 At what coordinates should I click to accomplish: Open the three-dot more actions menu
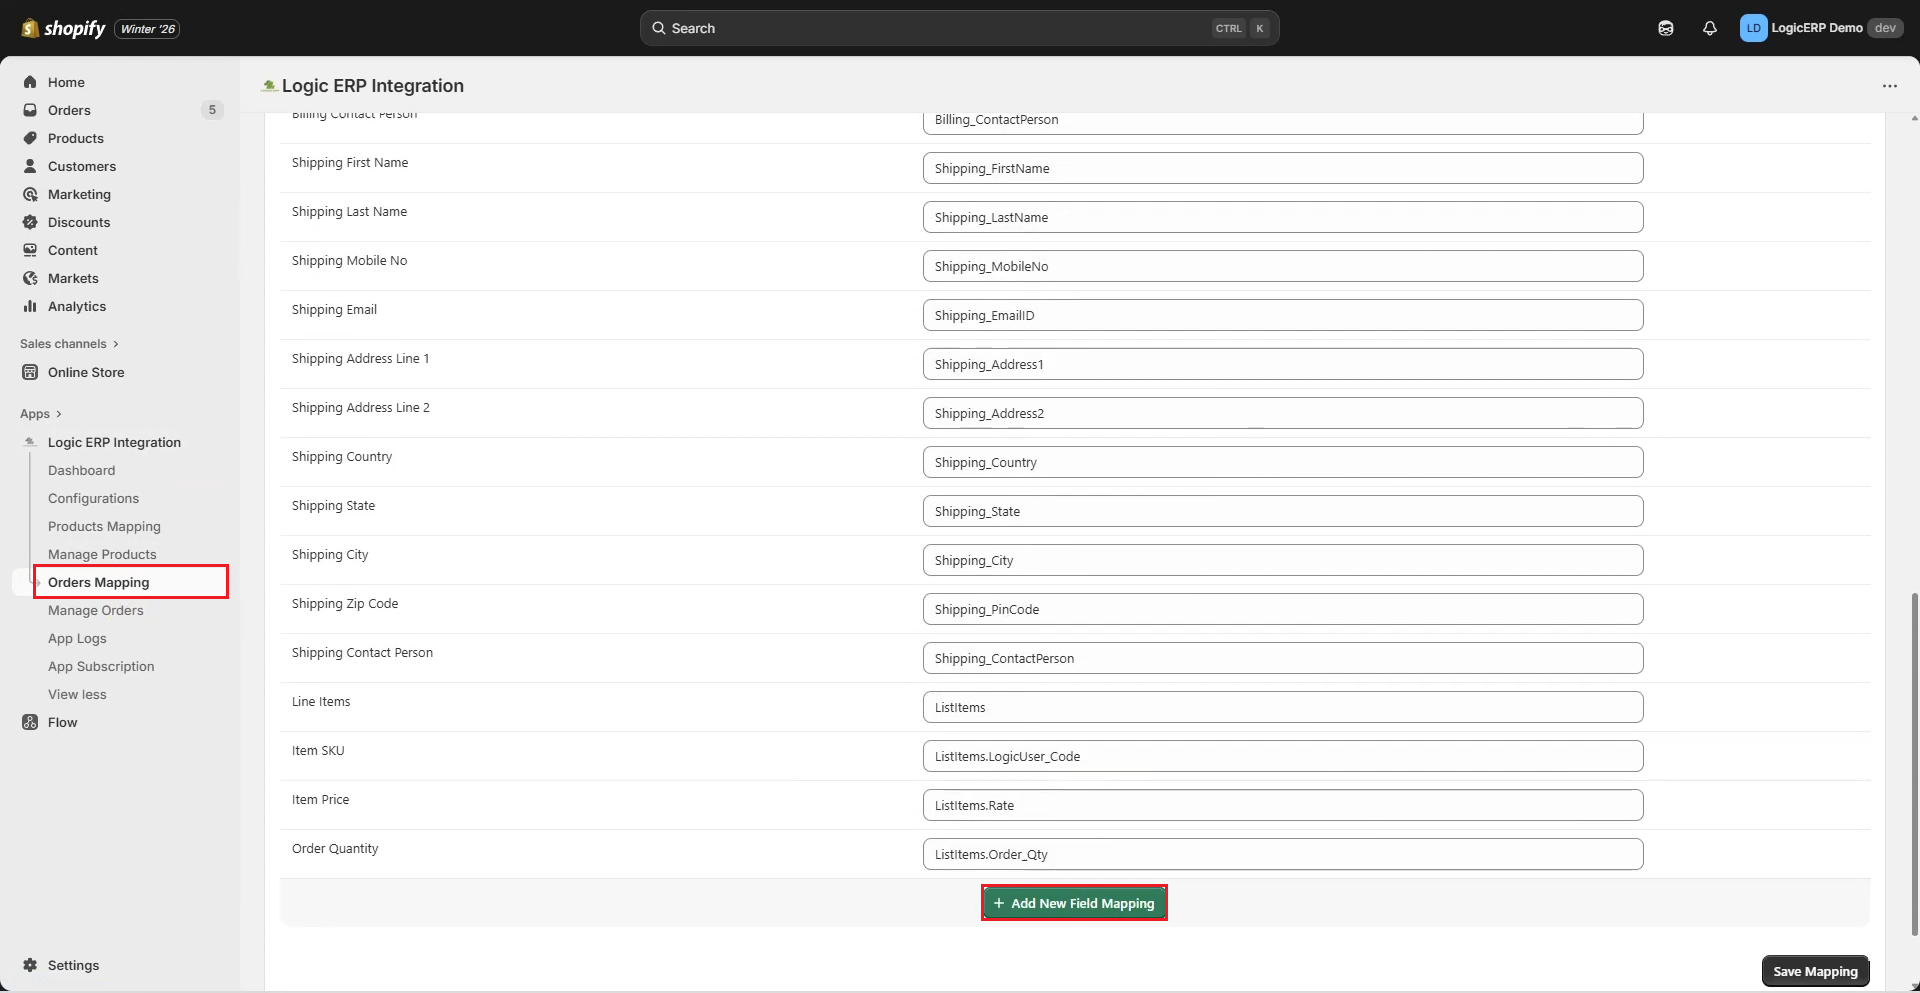coord(1889,86)
